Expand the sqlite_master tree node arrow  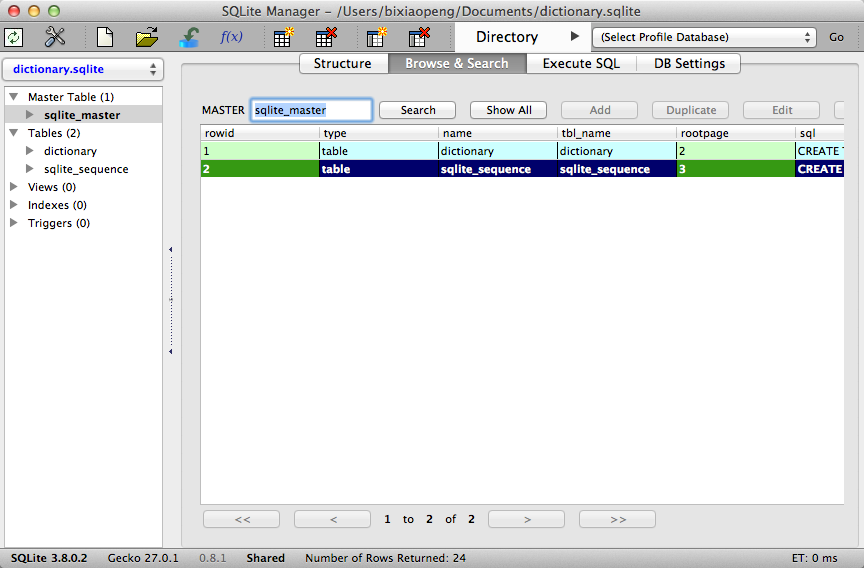click(x=30, y=115)
